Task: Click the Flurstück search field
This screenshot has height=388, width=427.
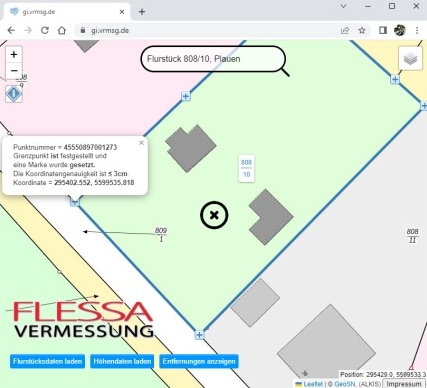Action: pos(213,59)
